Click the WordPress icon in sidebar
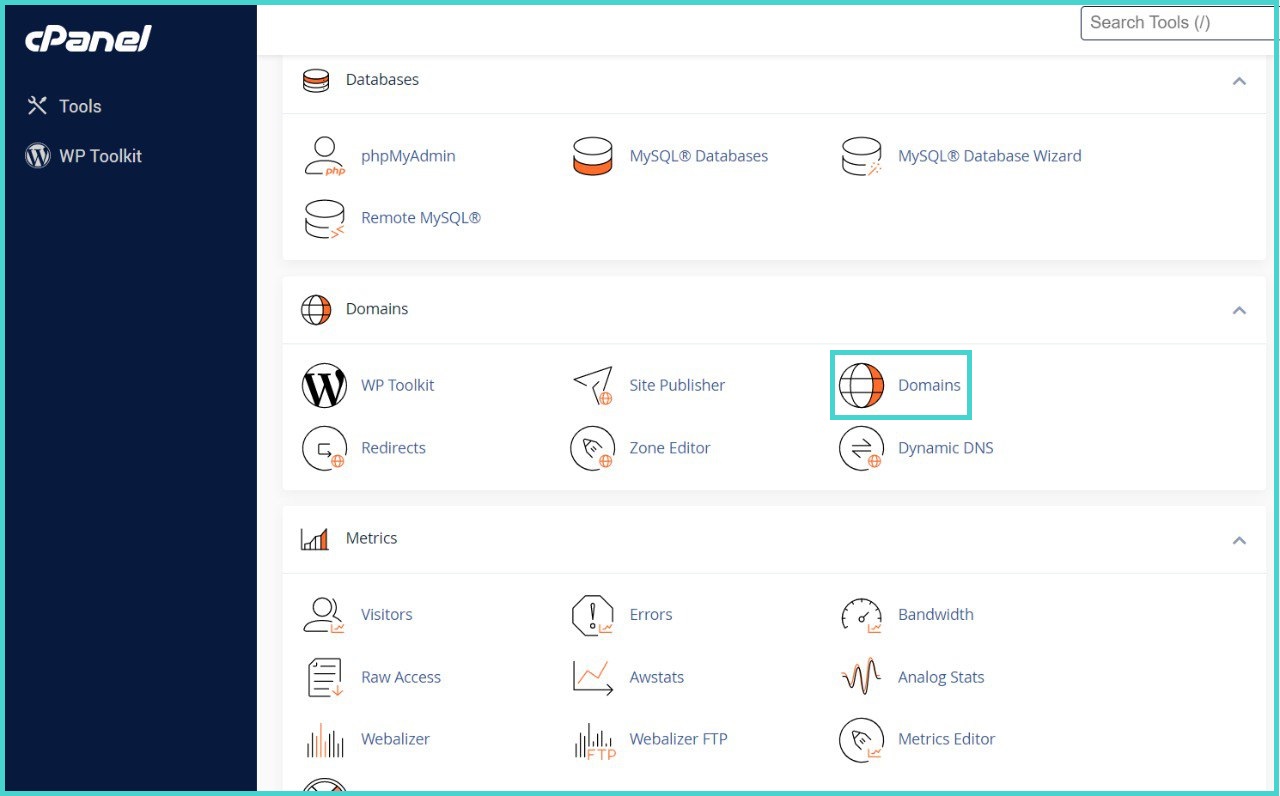Screen dimensions: 1280x796 pyautogui.click(x=38, y=156)
